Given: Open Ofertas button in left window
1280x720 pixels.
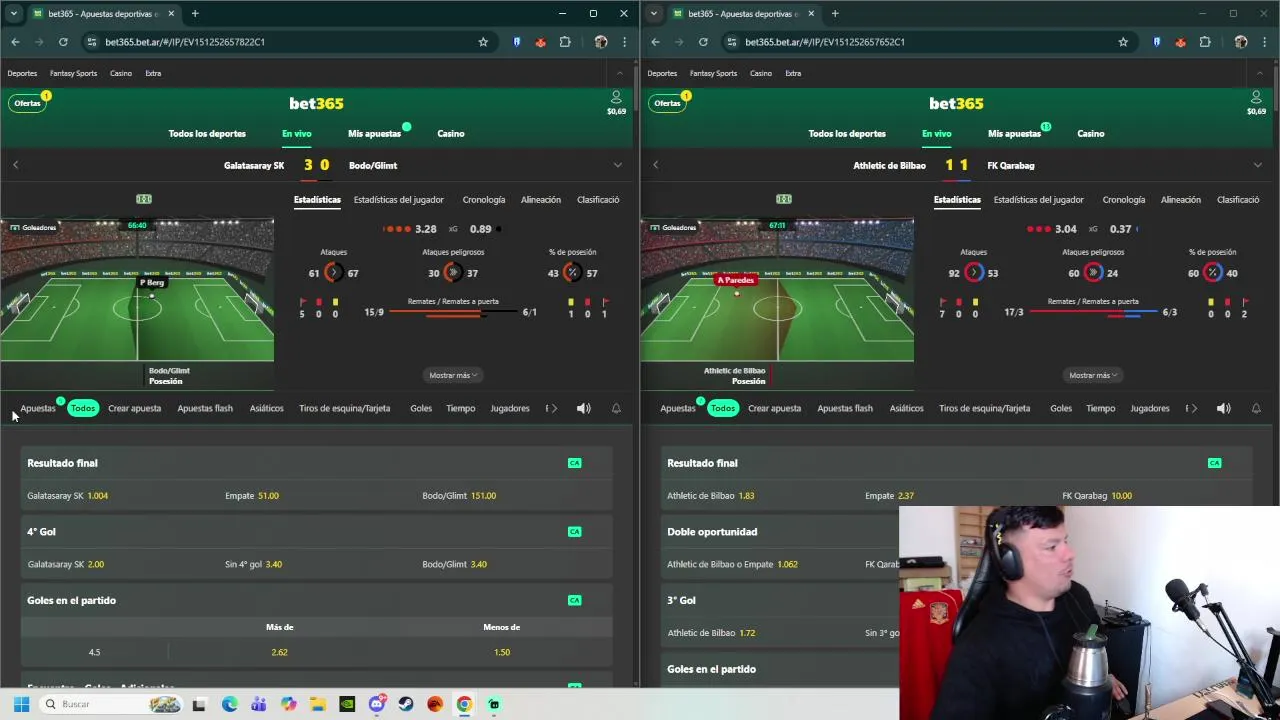Looking at the screenshot, I should point(28,103).
